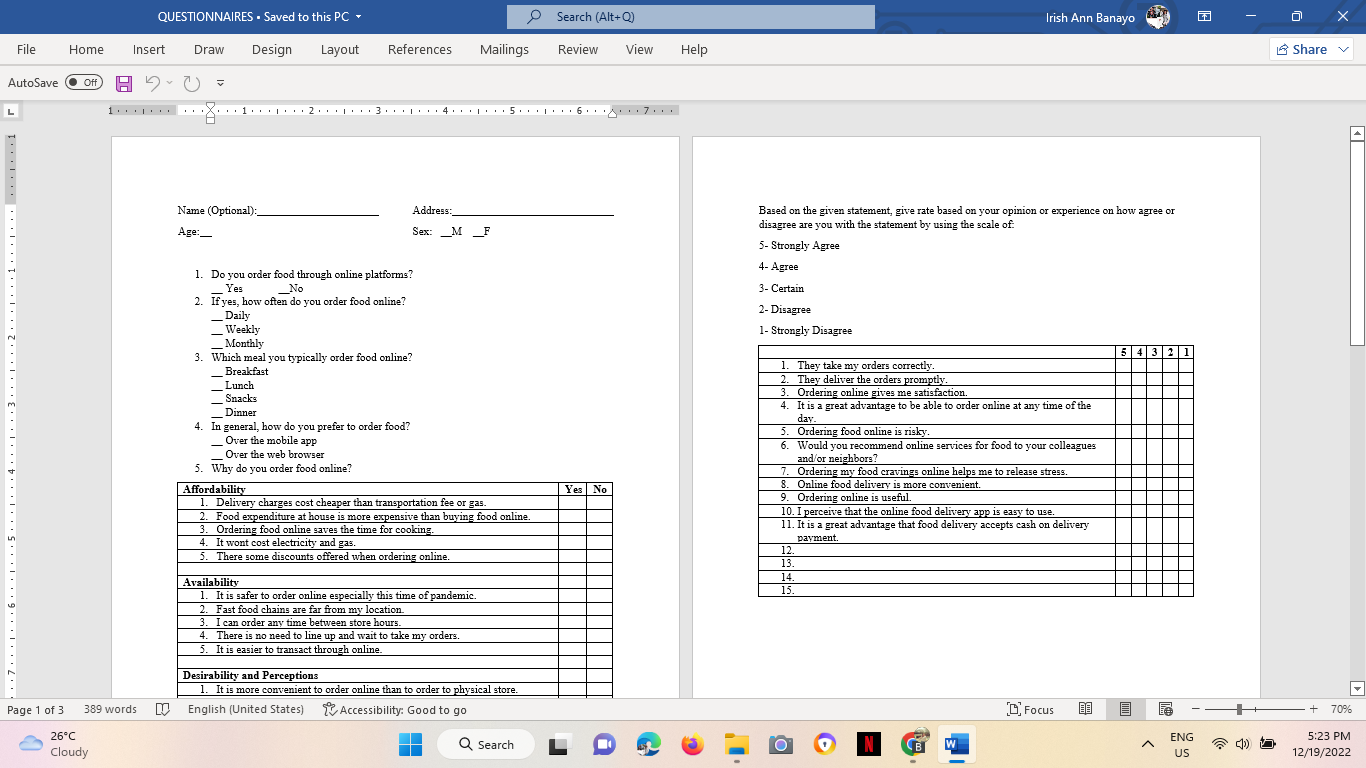Open the weather widget showing 26°C Cloudy
1366x768 pixels.
point(55,744)
